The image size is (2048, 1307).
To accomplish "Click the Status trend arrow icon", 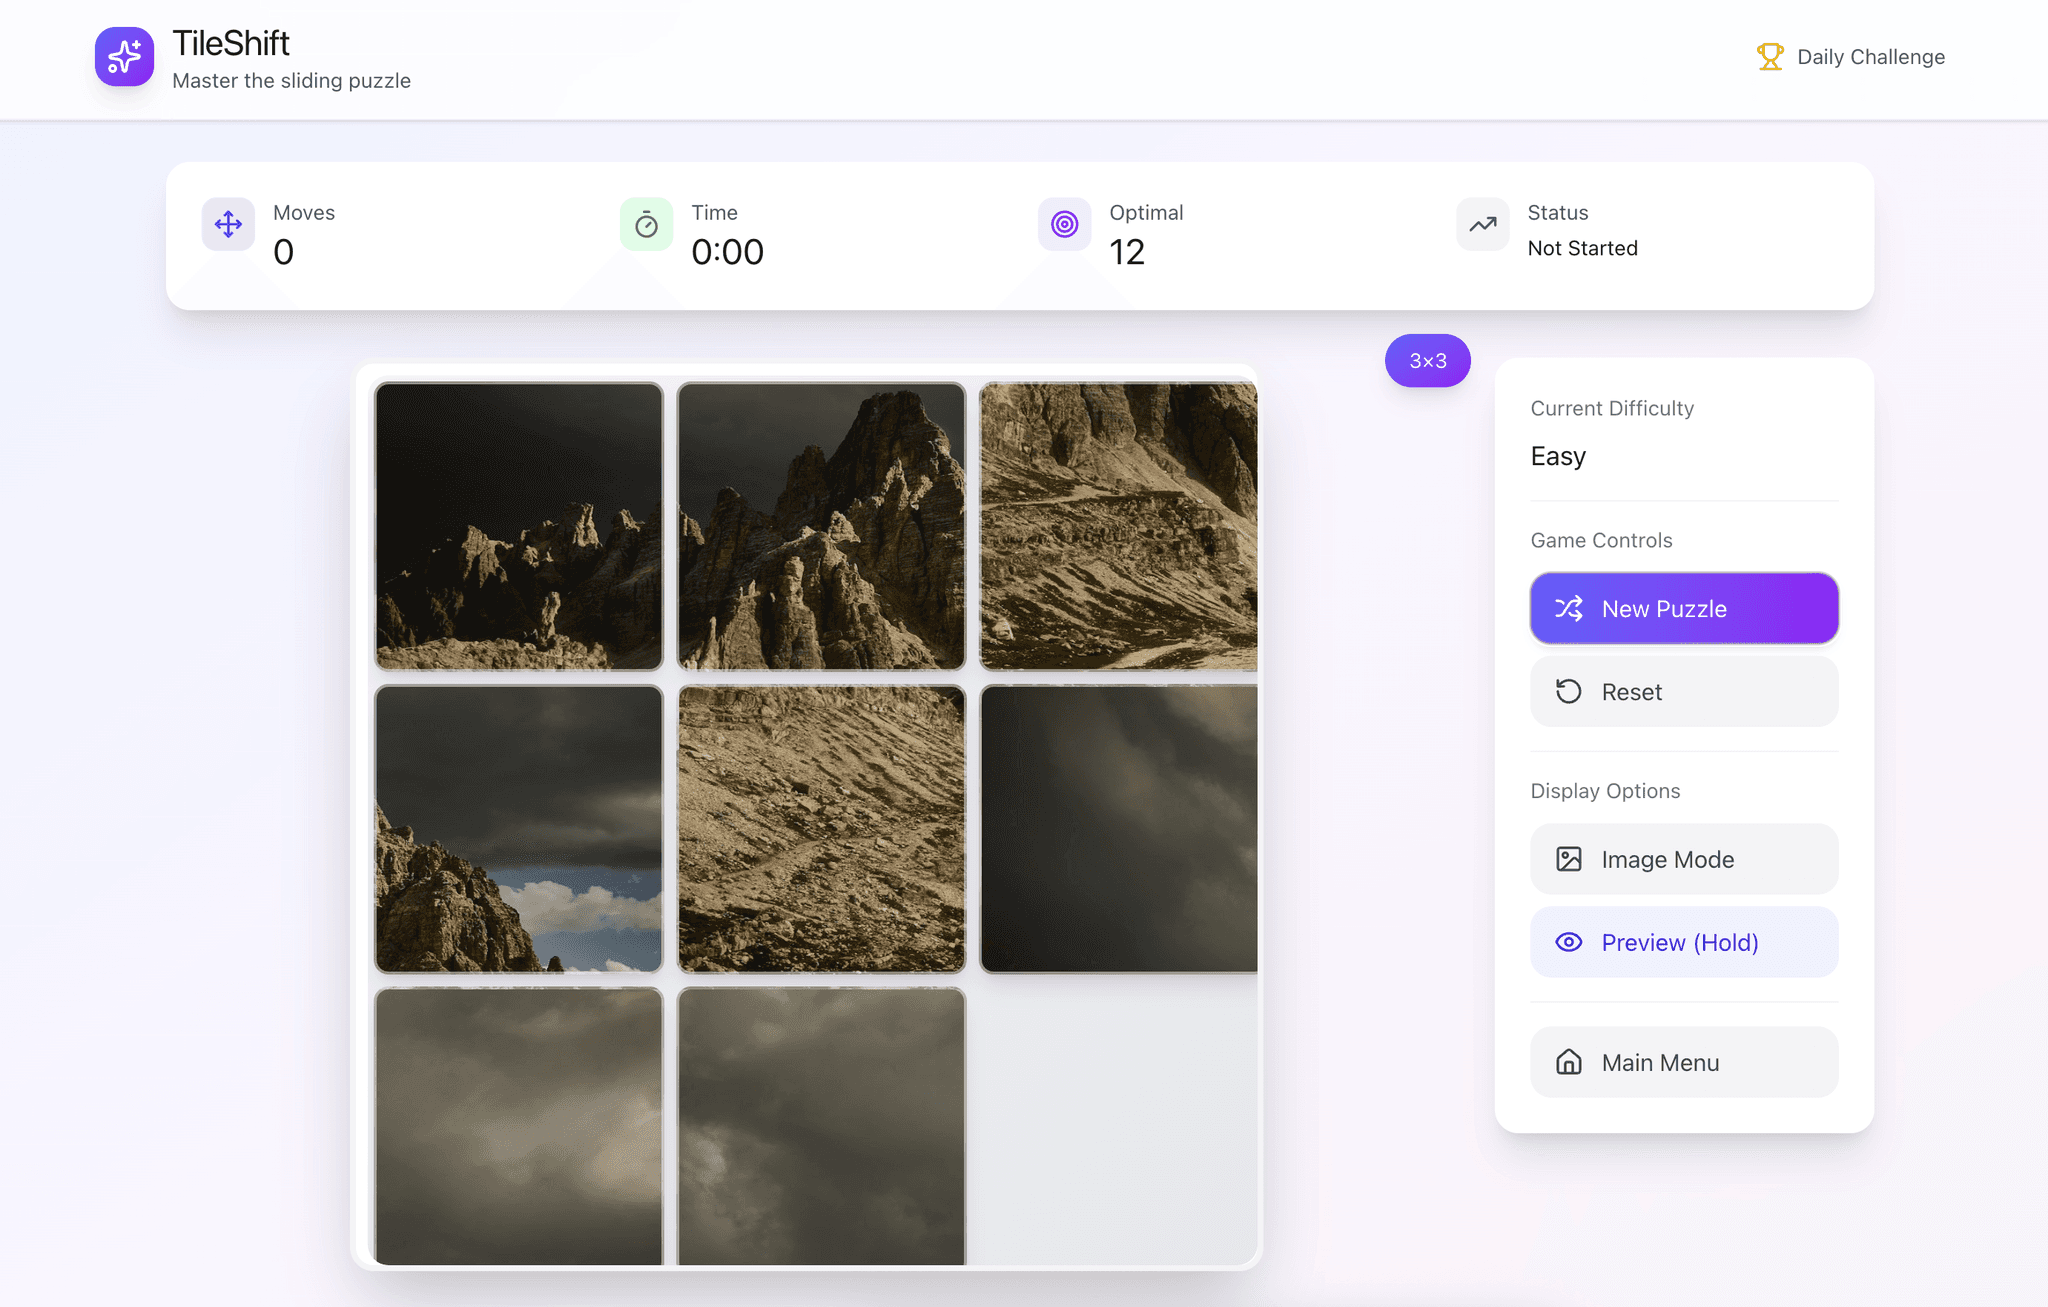I will (x=1482, y=224).
